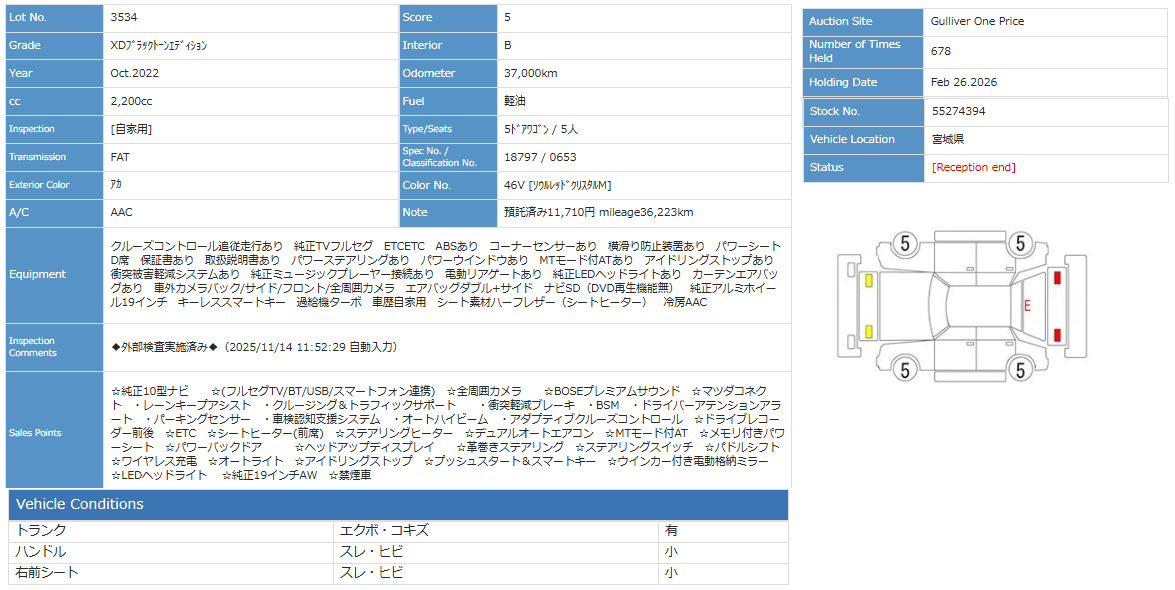
Task: Click the Odometer value 37,000km
Action: click(x=531, y=73)
